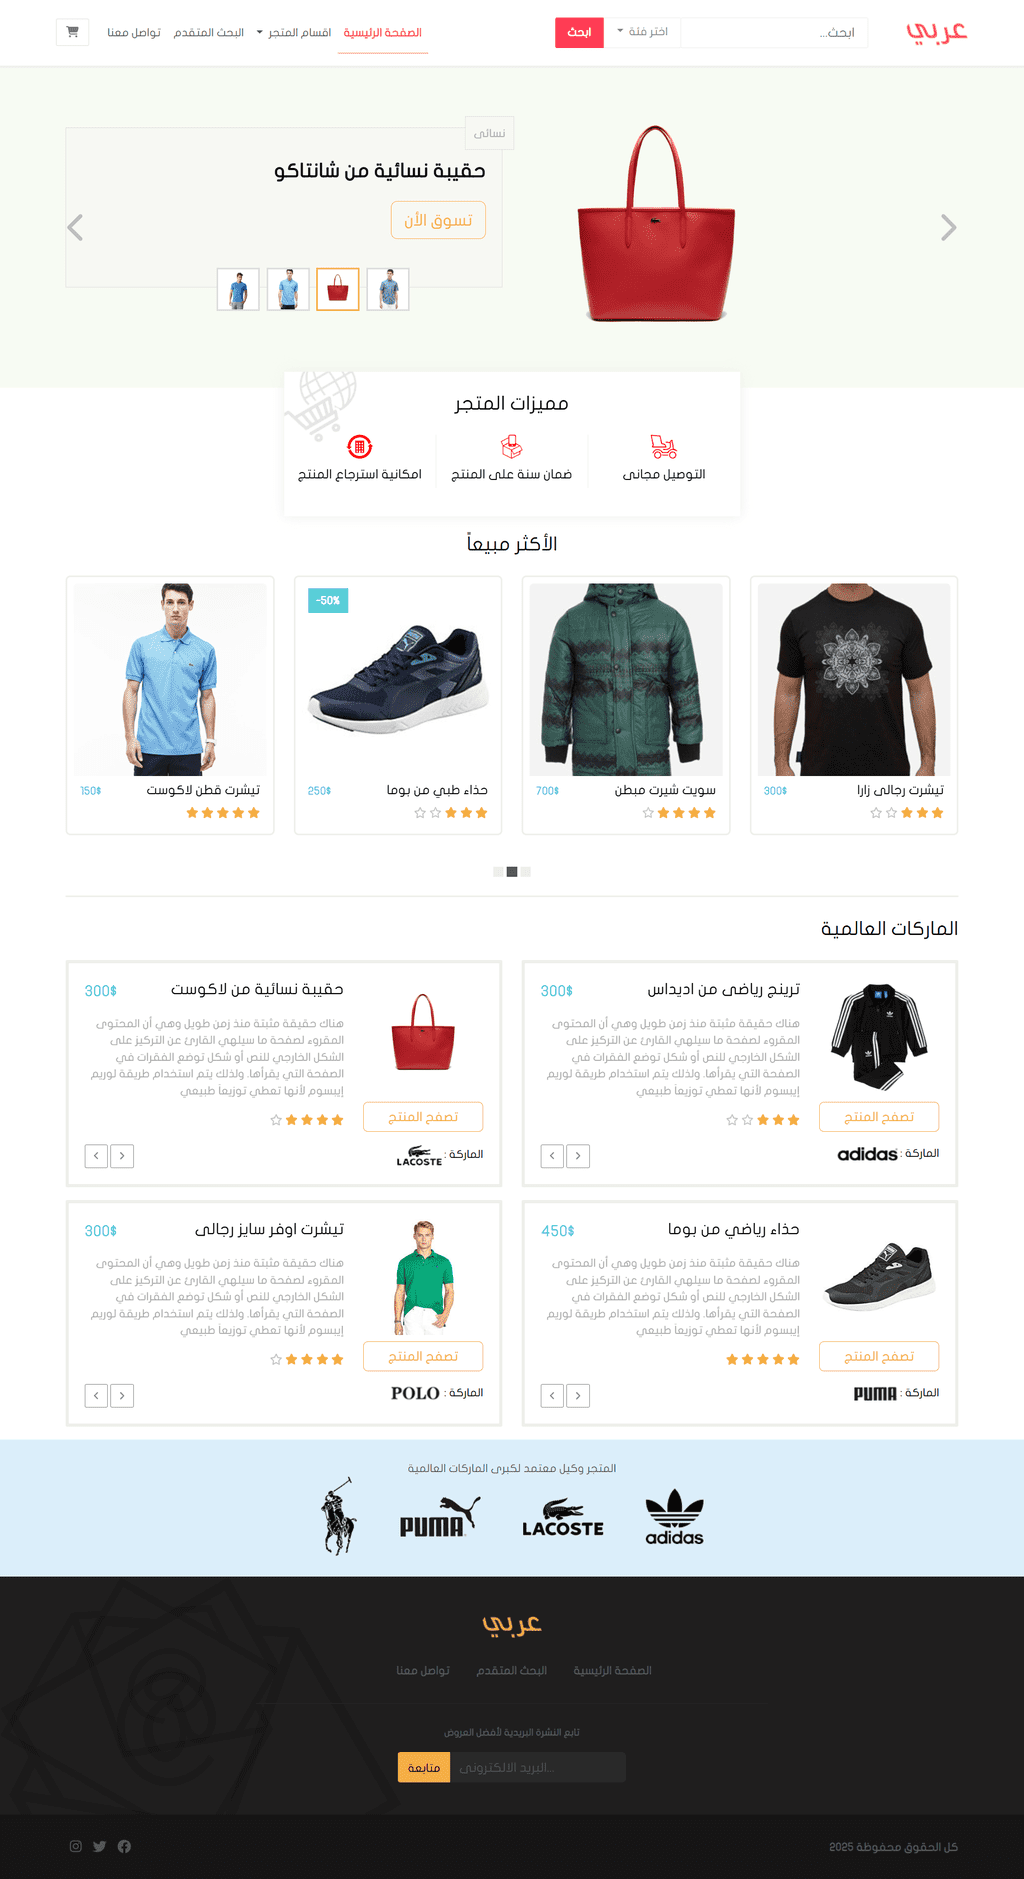Go to next hero slide arrow
The width and height of the screenshot is (1024, 1879).
point(948,228)
